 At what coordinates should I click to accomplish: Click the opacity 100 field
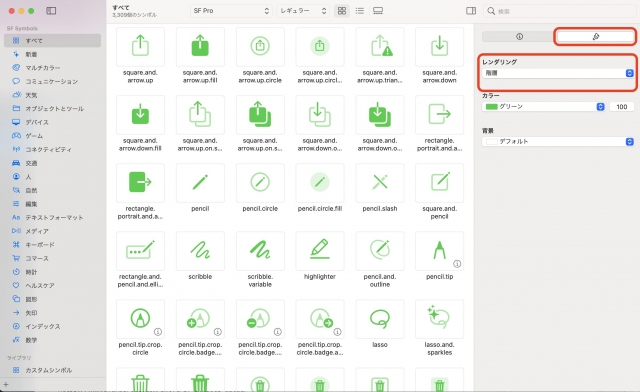(622, 107)
